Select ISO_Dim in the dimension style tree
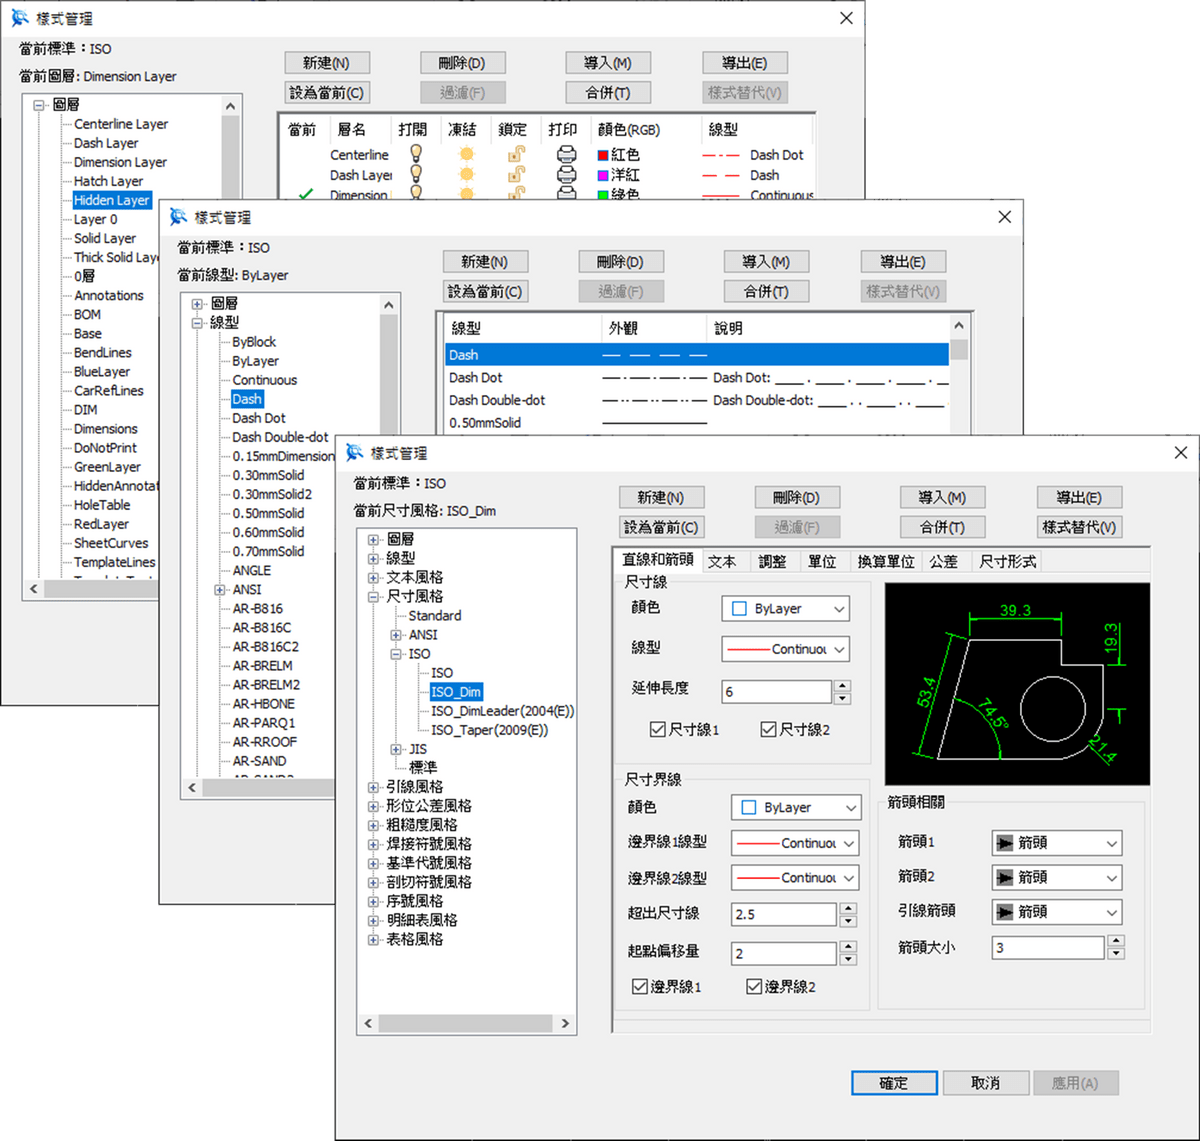 [456, 692]
